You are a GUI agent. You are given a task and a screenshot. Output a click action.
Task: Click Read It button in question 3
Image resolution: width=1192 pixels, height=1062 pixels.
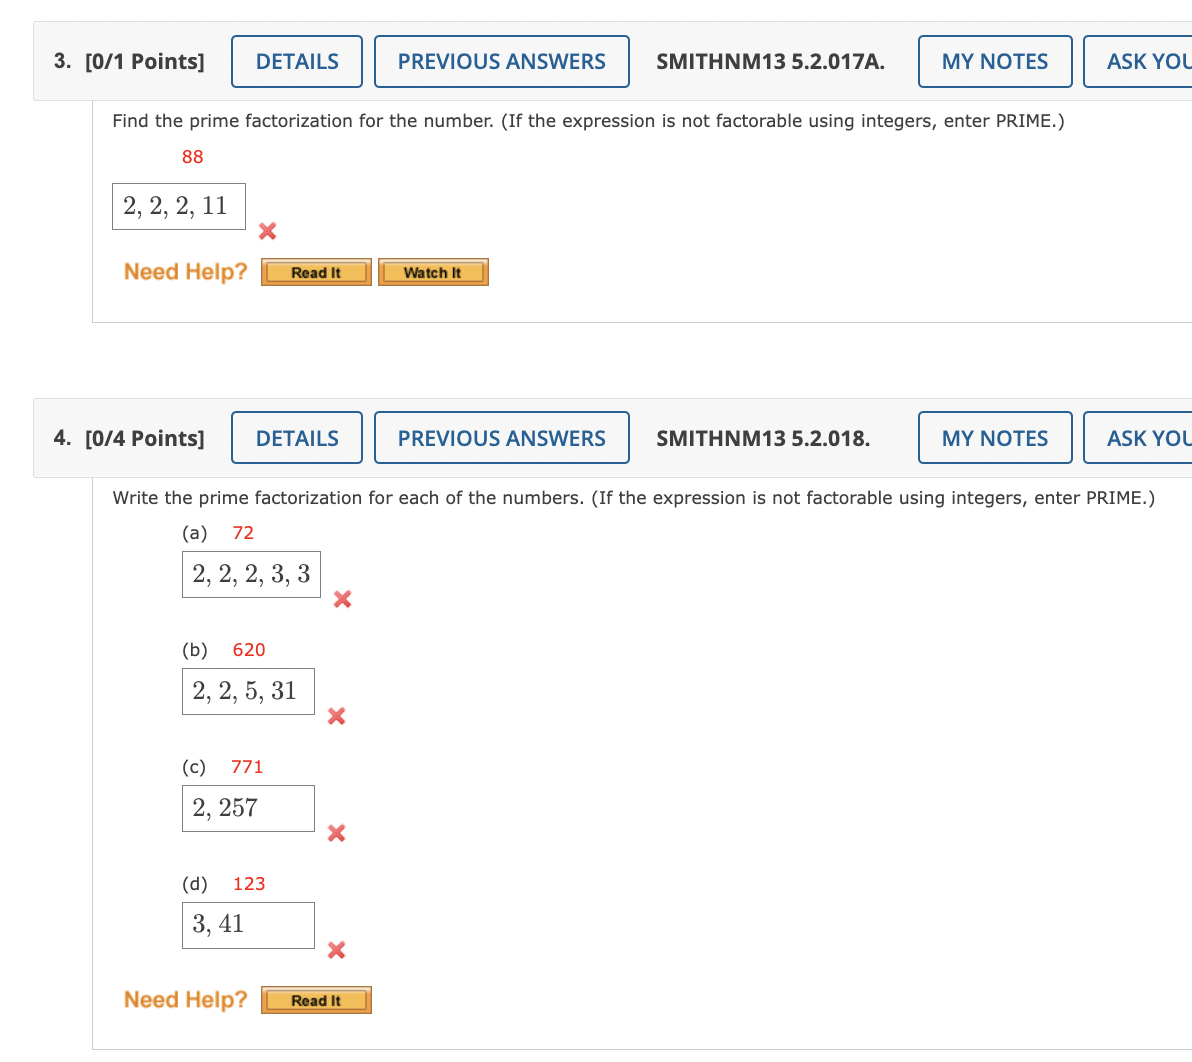tap(316, 272)
